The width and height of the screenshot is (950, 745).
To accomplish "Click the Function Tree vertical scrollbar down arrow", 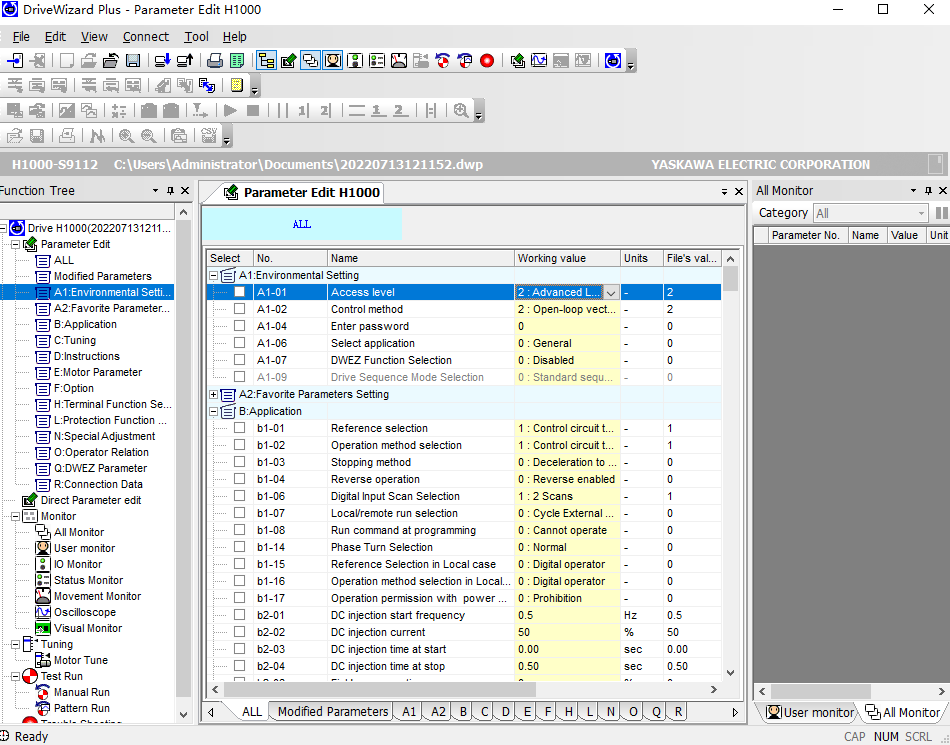I will pyautogui.click(x=183, y=715).
